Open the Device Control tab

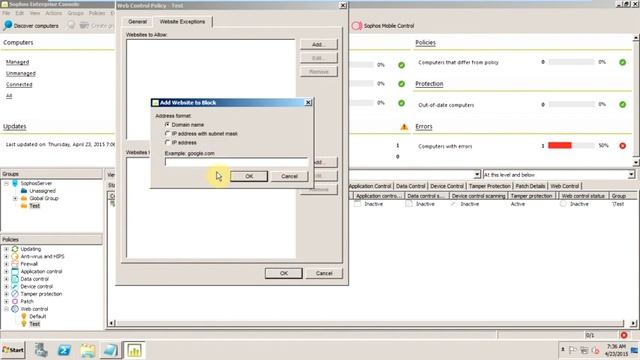(447, 186)
